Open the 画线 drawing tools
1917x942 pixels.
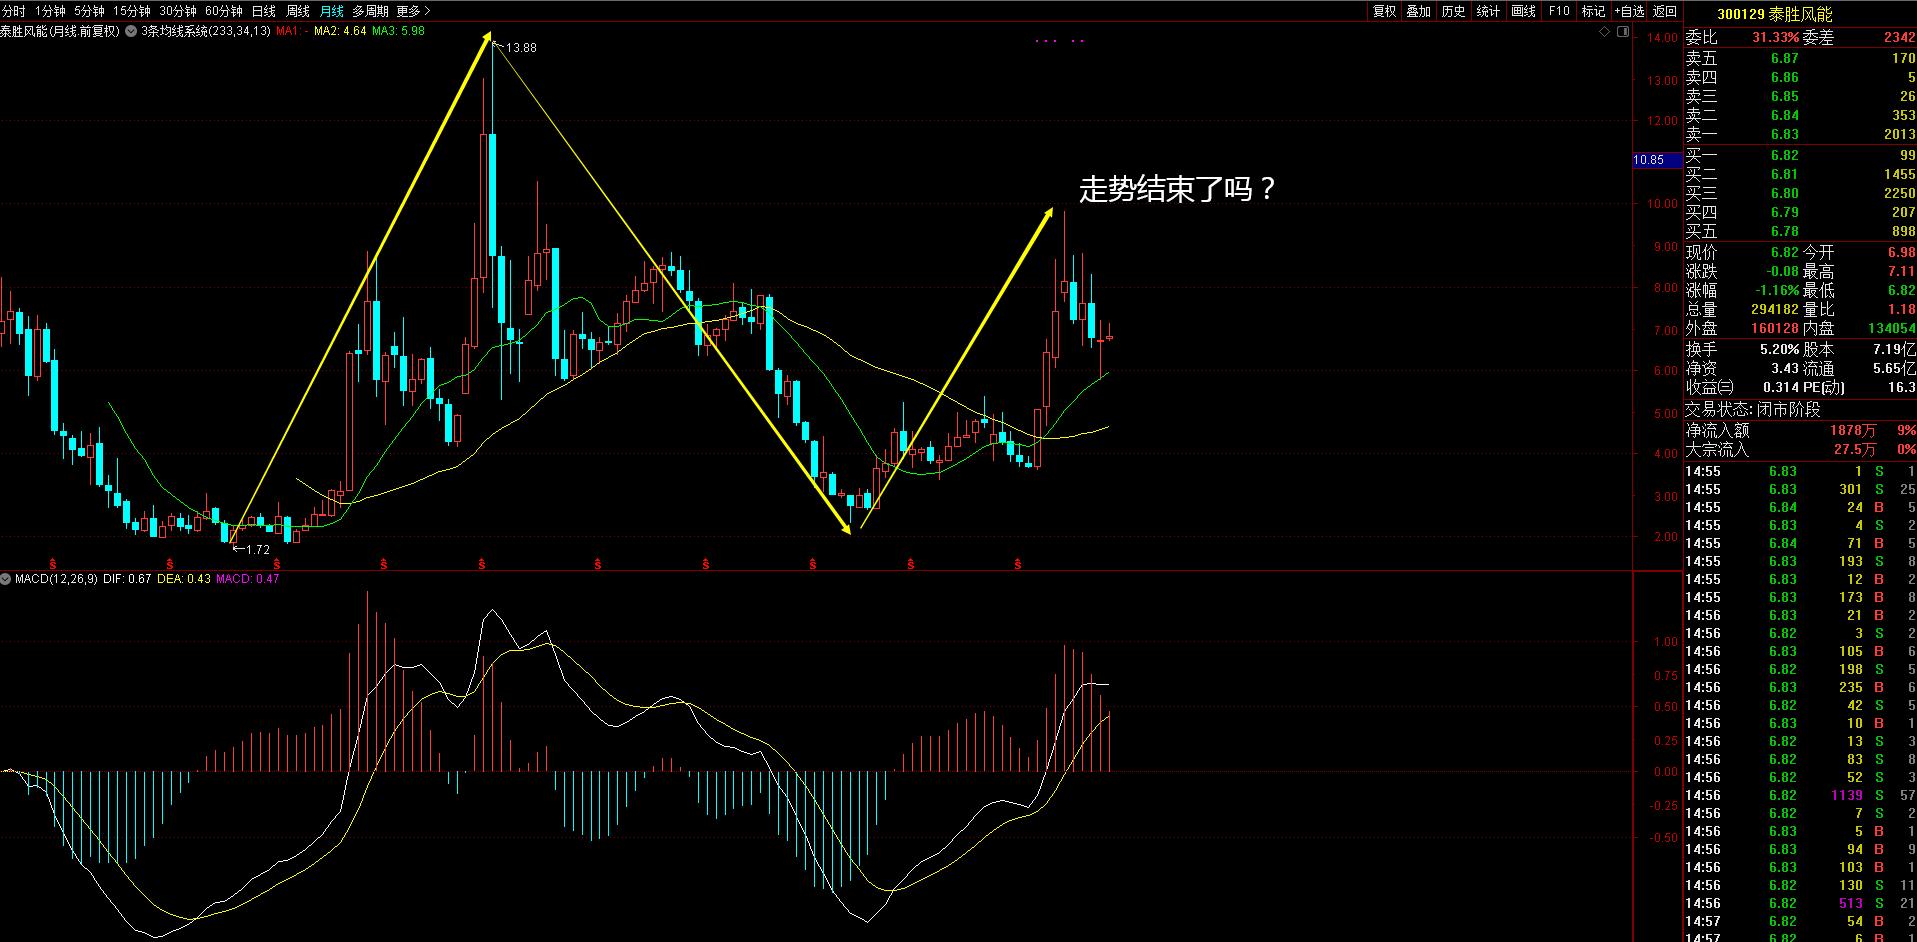[x=1523, y=11]
